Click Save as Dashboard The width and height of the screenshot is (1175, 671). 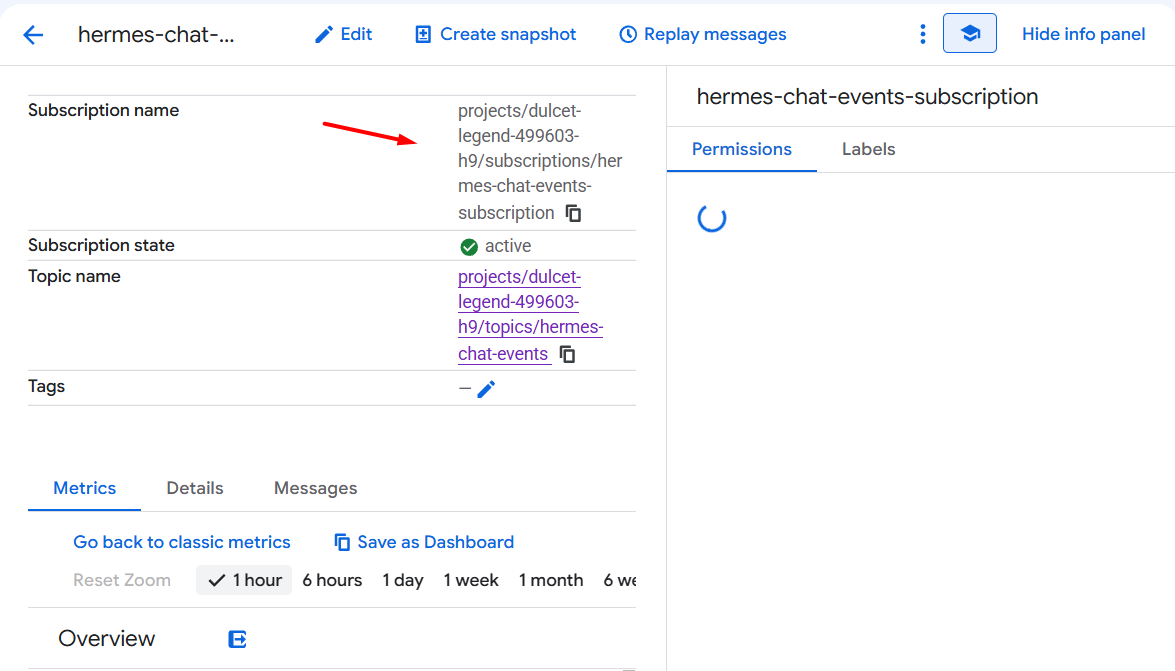click(424, 542)
